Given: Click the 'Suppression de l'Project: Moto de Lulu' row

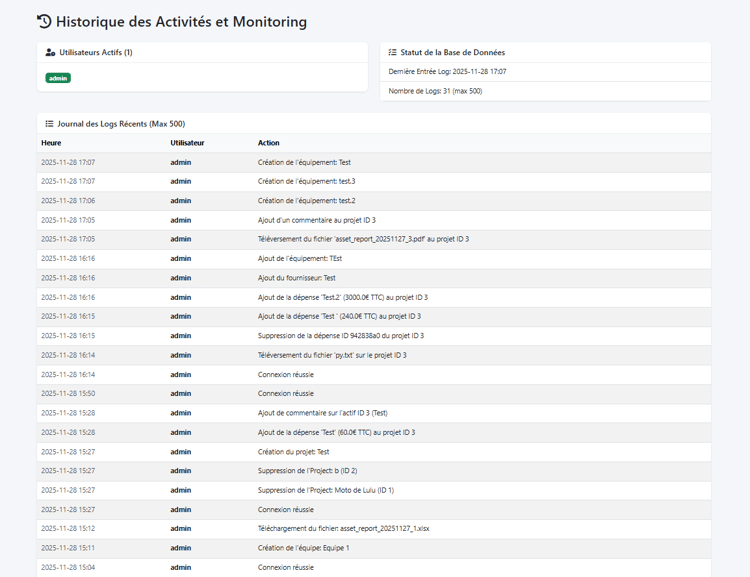Looking at the screenshot, I should [x=326, y=490].
